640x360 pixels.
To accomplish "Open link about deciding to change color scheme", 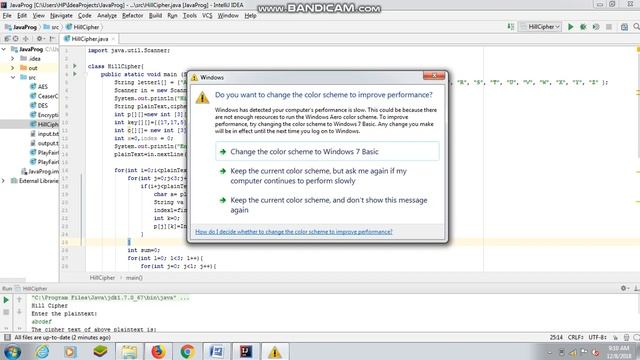I will click(x=293, y=231).
